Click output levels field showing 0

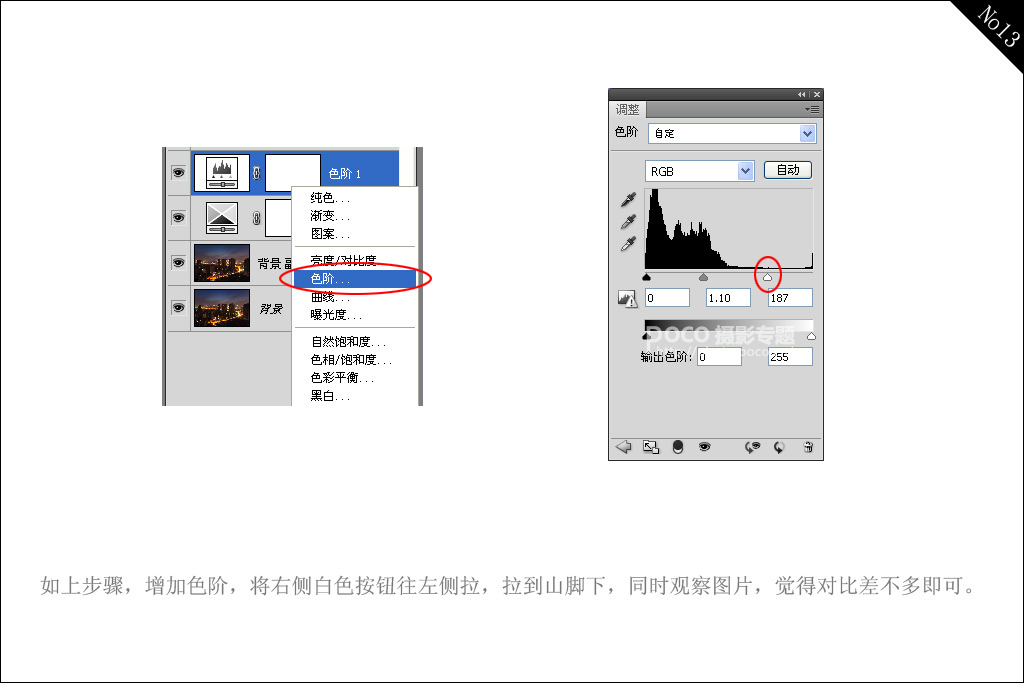click(719, 357)
